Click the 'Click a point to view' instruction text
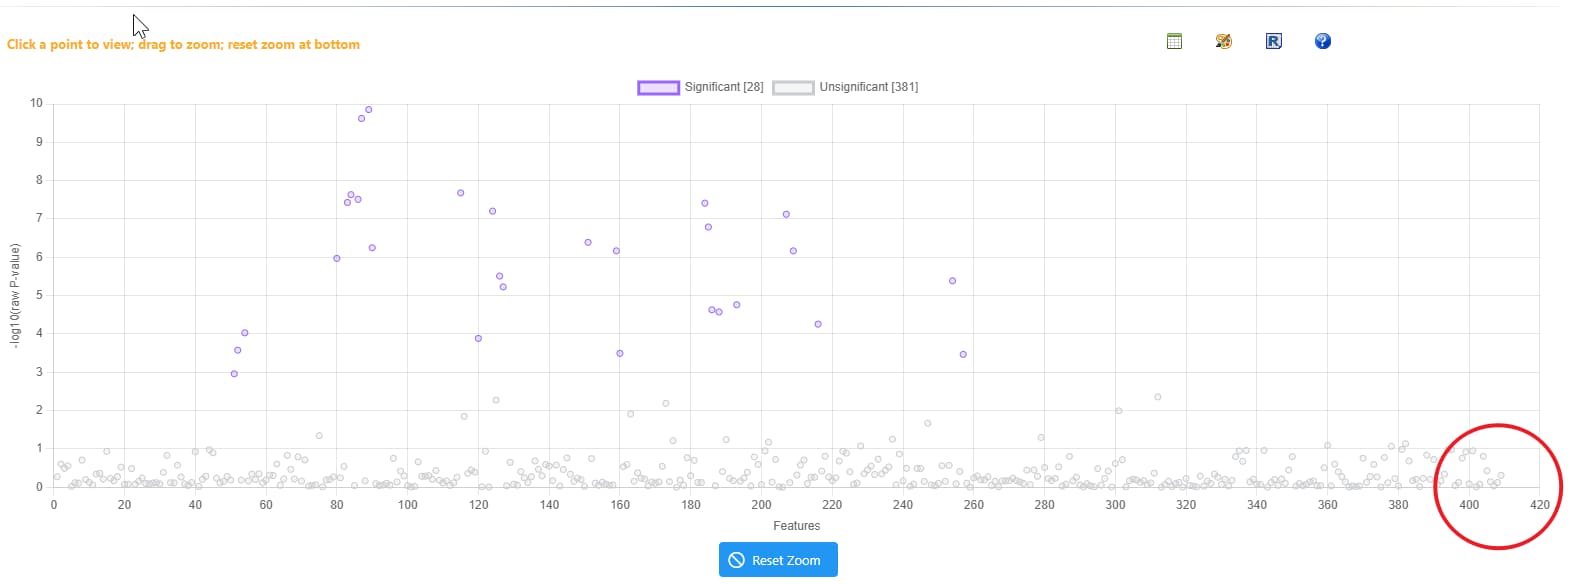Viewport: 1575px width, 584px height. tap(183, 45)
